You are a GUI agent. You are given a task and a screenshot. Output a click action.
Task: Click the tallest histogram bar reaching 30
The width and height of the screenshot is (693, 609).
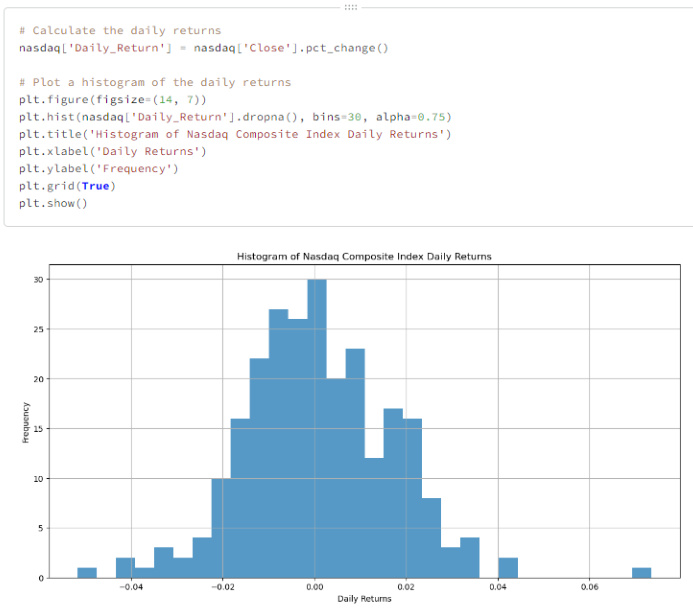(316, 430)
